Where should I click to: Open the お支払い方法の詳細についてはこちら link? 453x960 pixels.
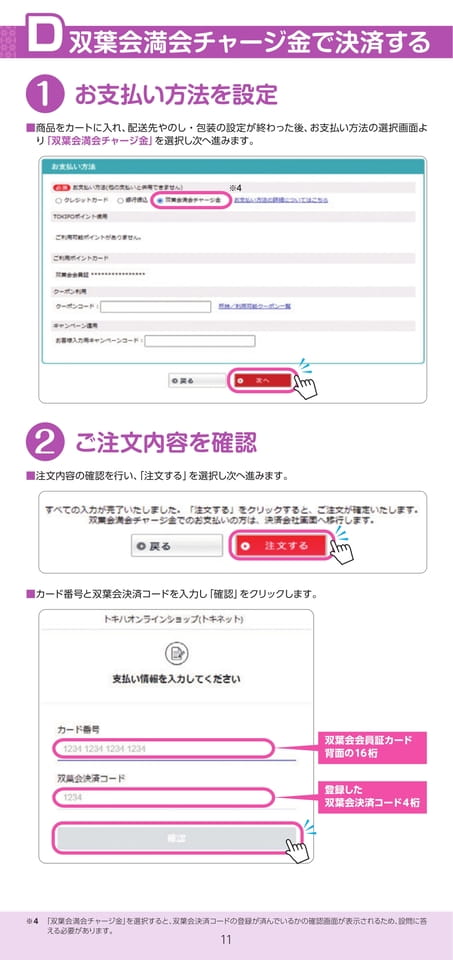[x=281, y=200]
